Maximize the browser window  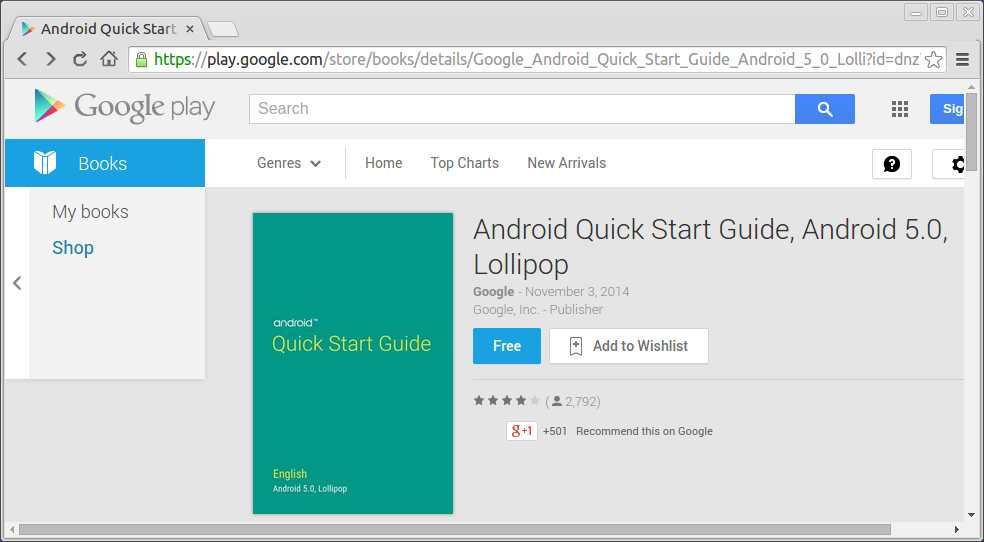942,12
